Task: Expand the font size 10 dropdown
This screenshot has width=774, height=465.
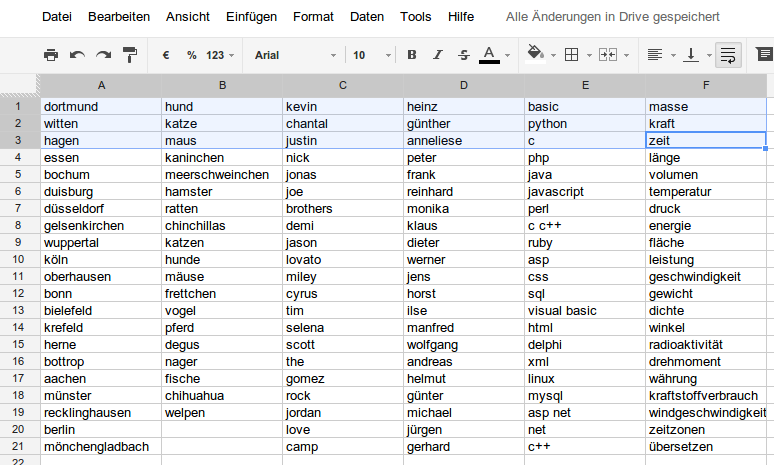Action: pos(367,55)
